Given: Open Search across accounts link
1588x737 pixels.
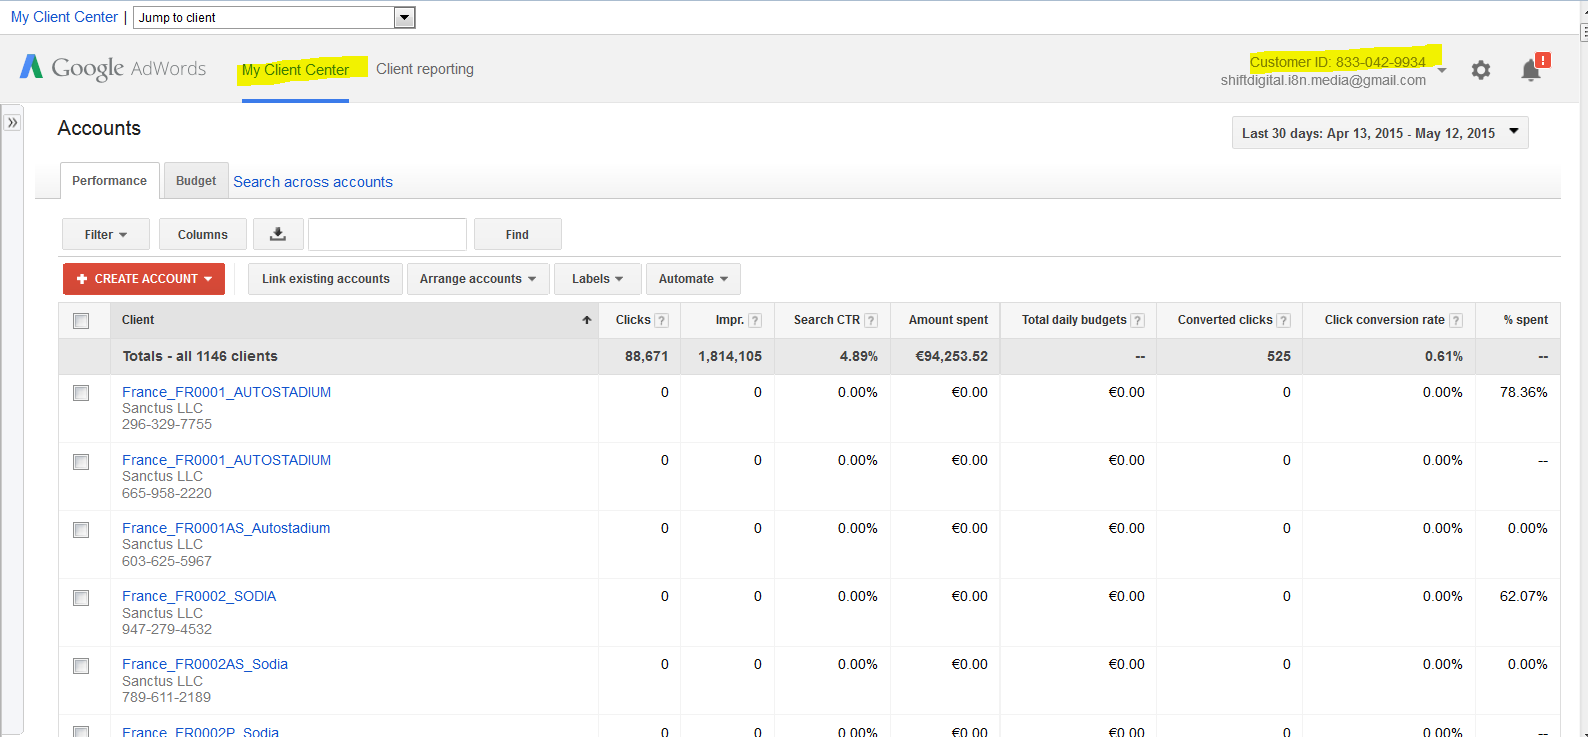Looking at the screenshot, I should [x=313, y=182].
